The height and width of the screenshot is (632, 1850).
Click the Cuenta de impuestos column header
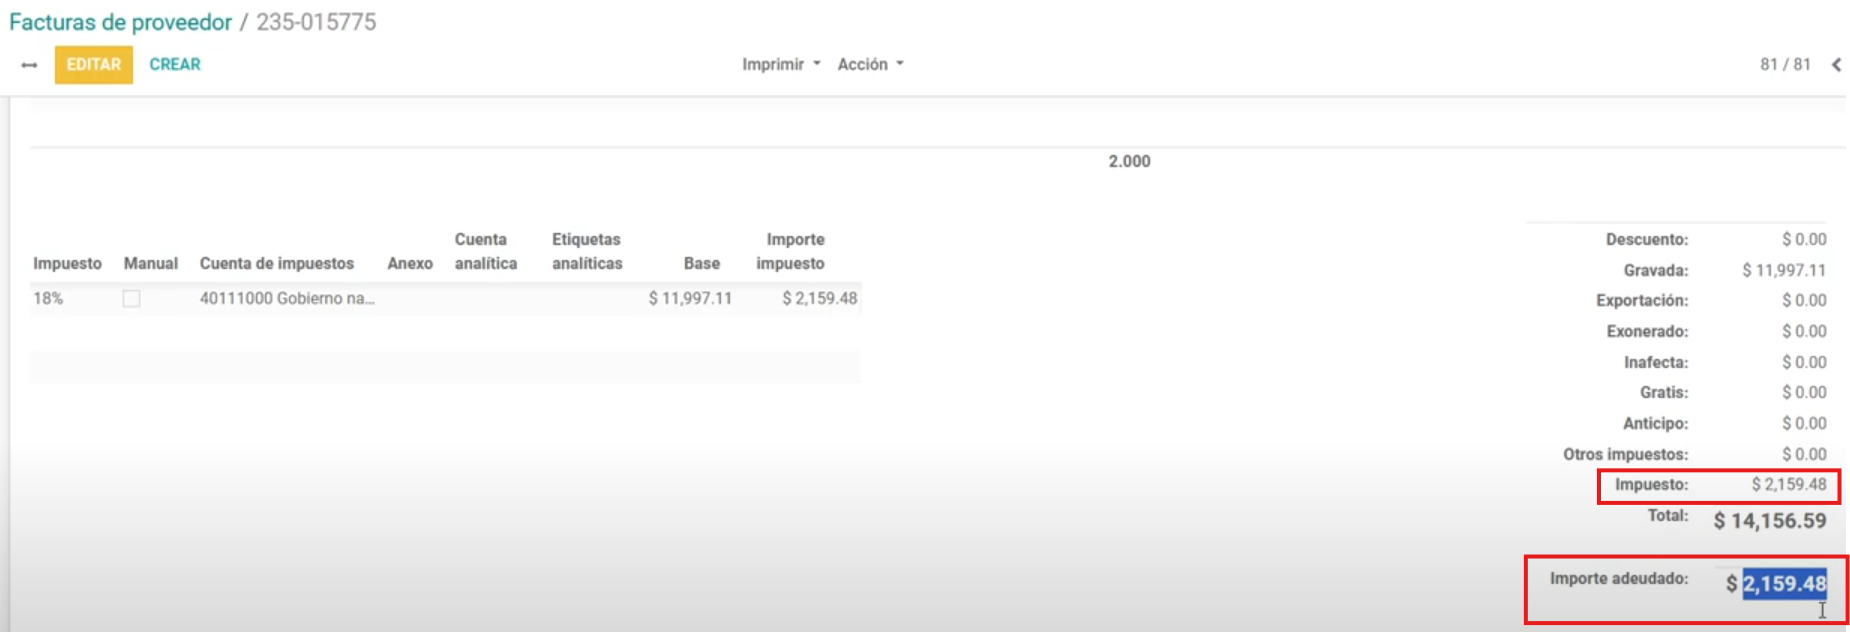tap(277, 263)
